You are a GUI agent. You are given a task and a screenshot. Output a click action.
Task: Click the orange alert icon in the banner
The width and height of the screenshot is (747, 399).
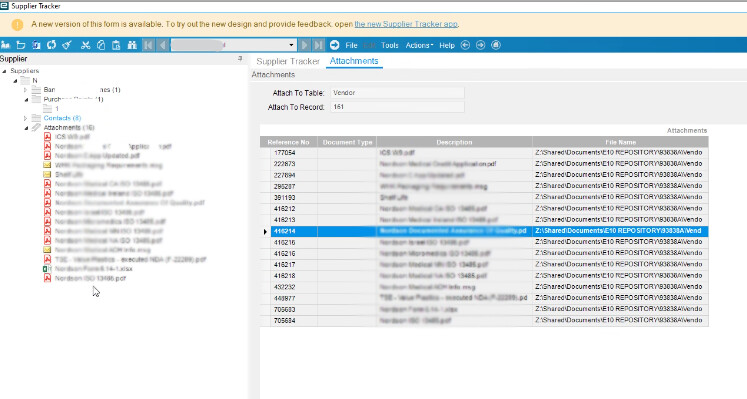[x=17, y=24]
